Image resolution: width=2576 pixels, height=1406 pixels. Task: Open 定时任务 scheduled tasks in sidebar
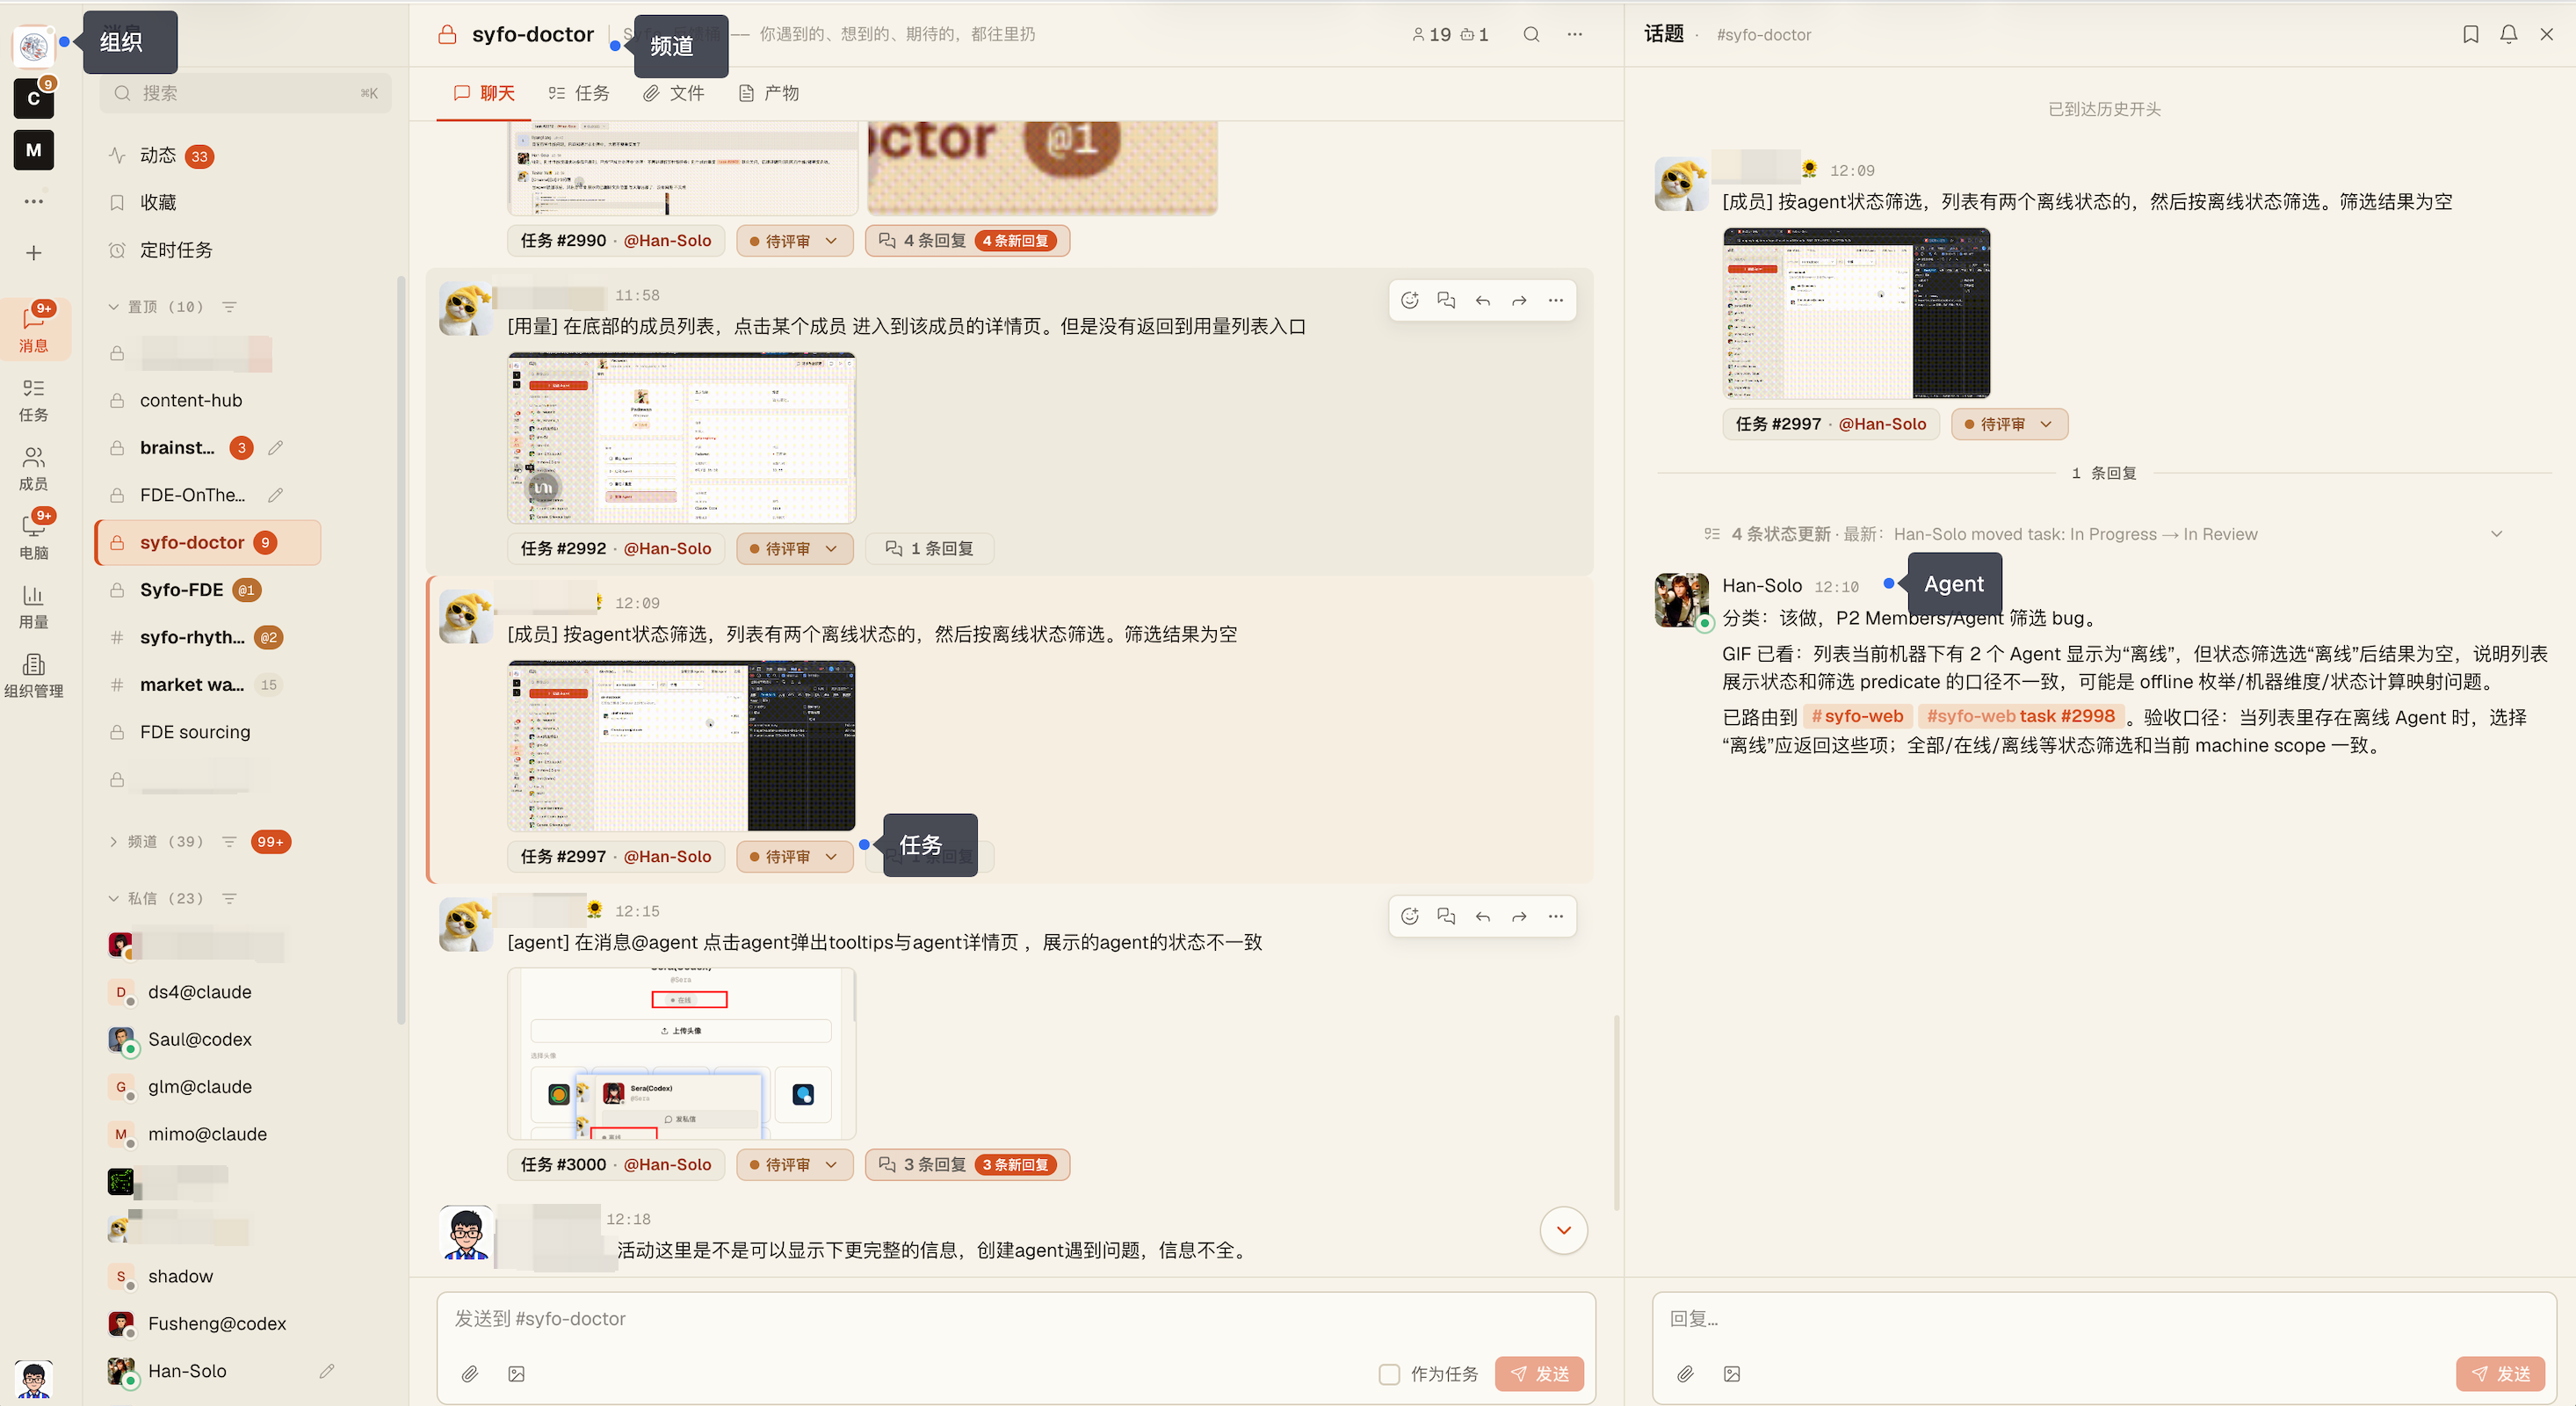[160, 250]
